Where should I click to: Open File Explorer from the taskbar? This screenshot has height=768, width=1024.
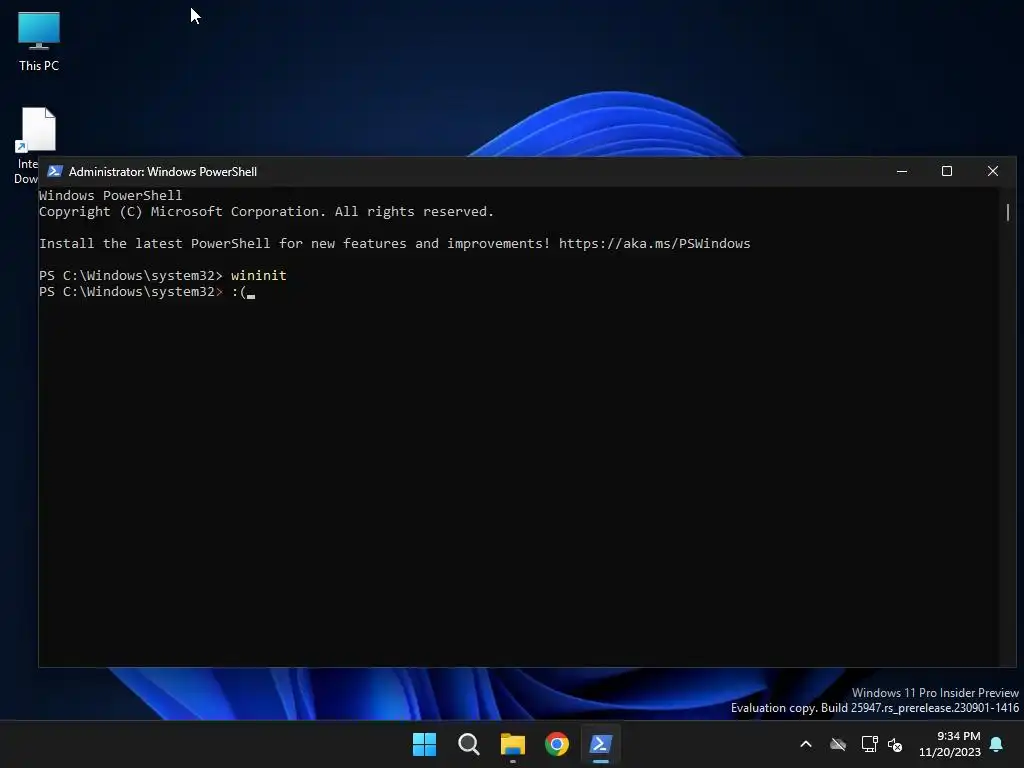point(513,744)
